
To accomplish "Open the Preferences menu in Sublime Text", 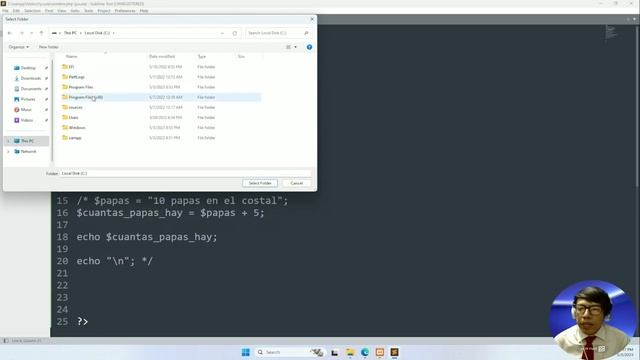I will 125,11.
